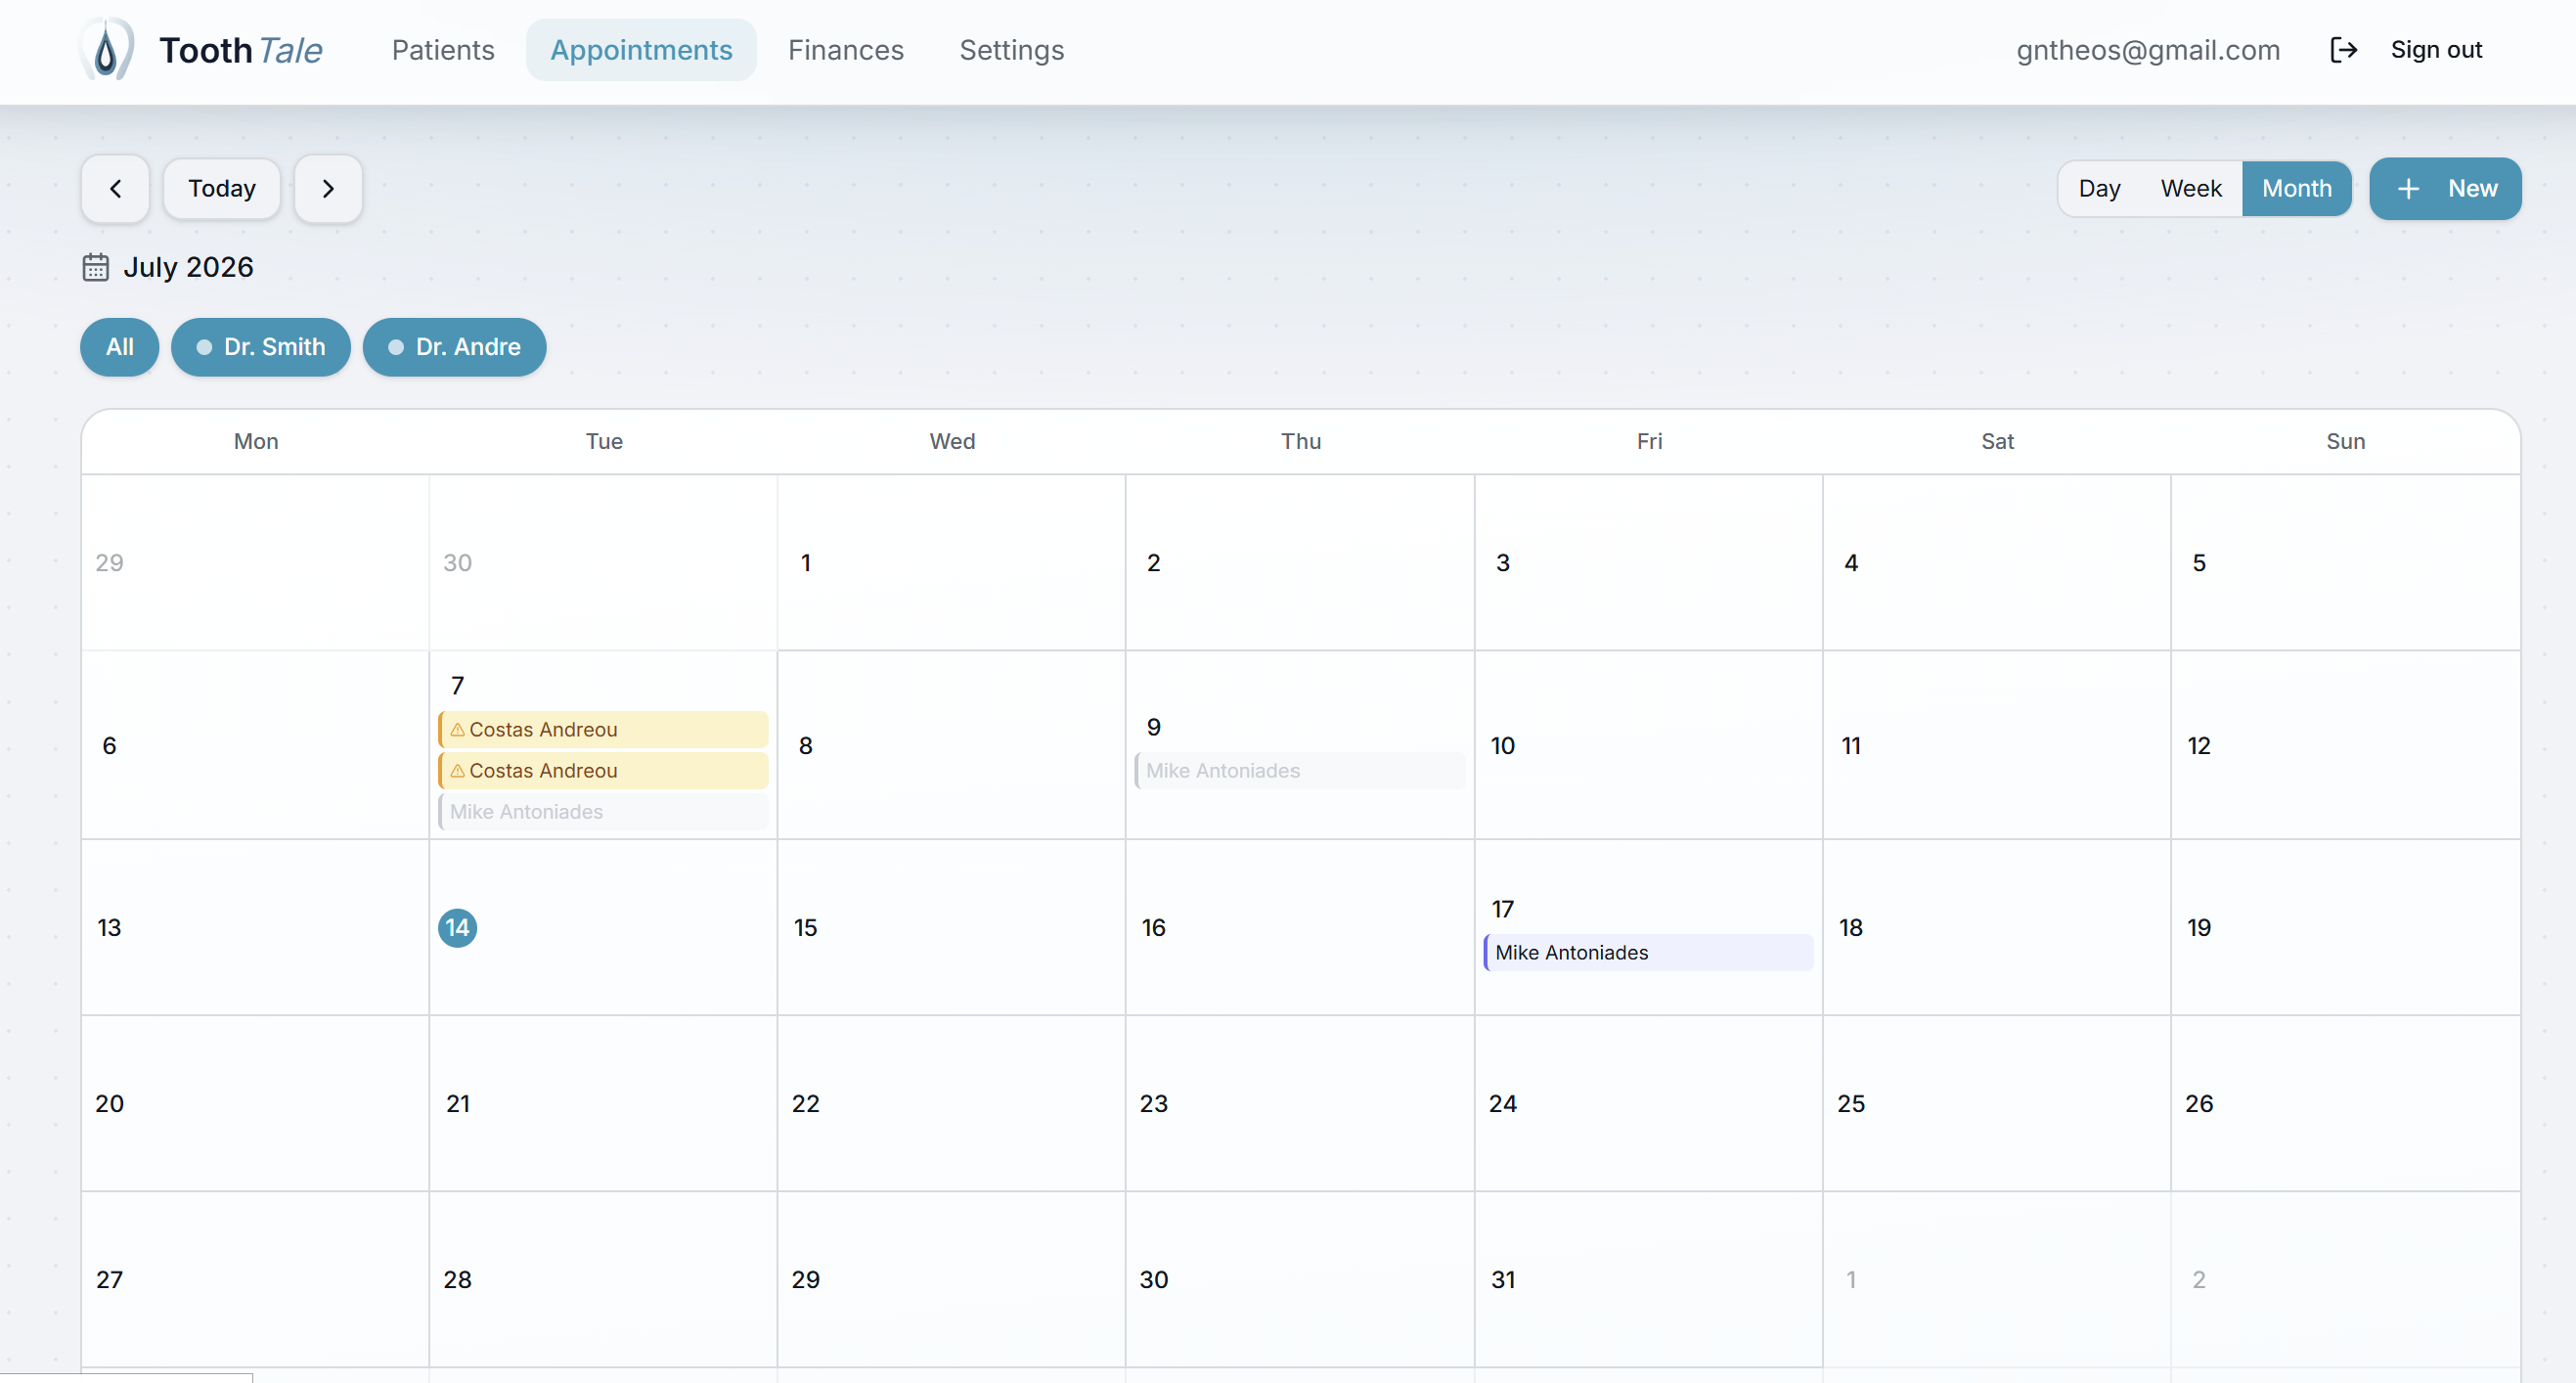Click warning icon on first Costas Andreou appointment
This screenshot has width=2576, height=1383.
point(457,730)
